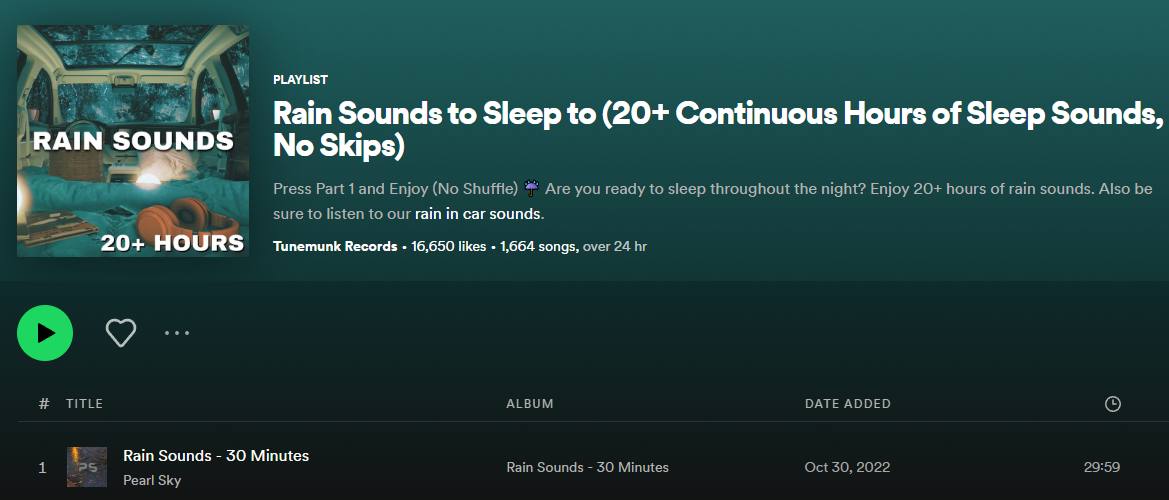Viewport: 1169px width, 500px height.
Task: Click the clock duration column icon
Action: pyautogui.click(x=1112, y=404)
